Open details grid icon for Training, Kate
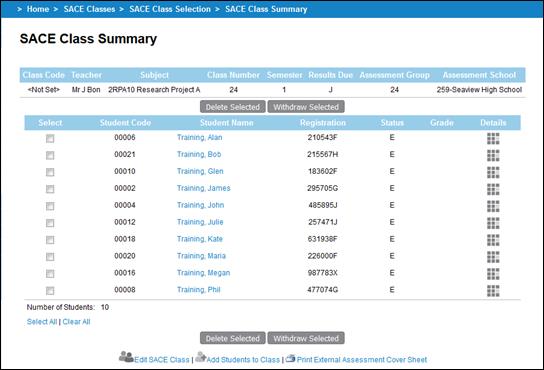 (x=493, y=240)
